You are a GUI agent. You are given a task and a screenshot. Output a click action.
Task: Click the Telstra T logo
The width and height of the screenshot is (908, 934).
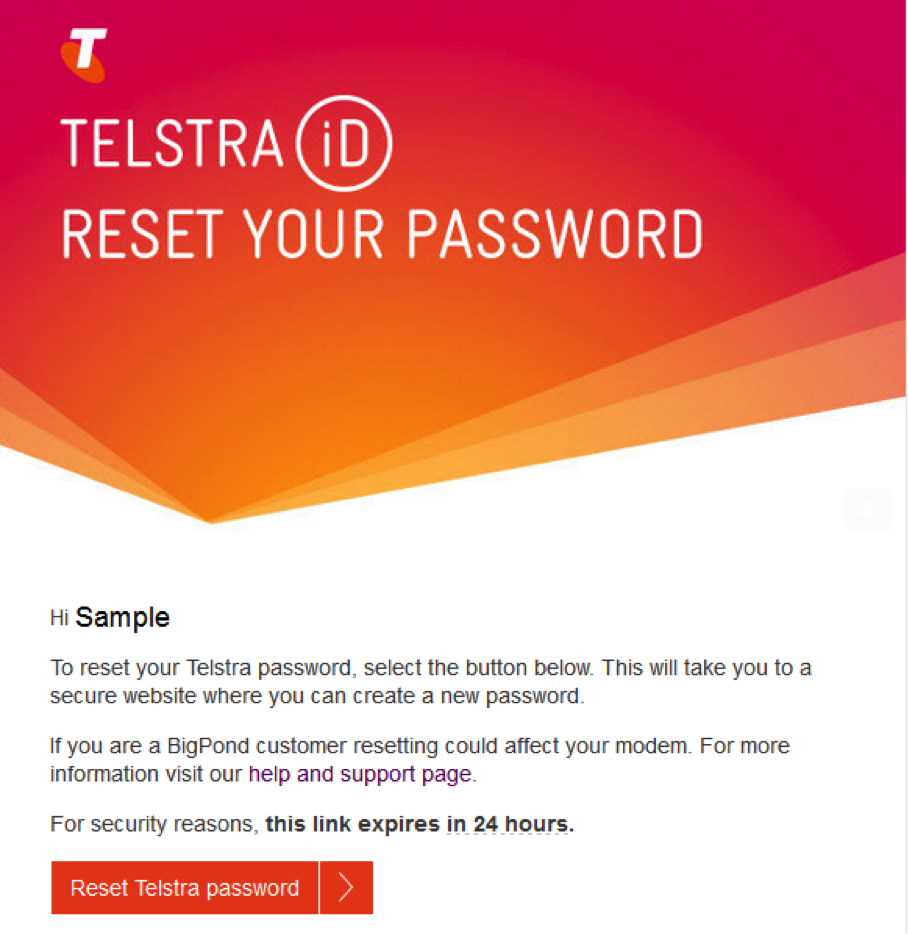[84, 54]
